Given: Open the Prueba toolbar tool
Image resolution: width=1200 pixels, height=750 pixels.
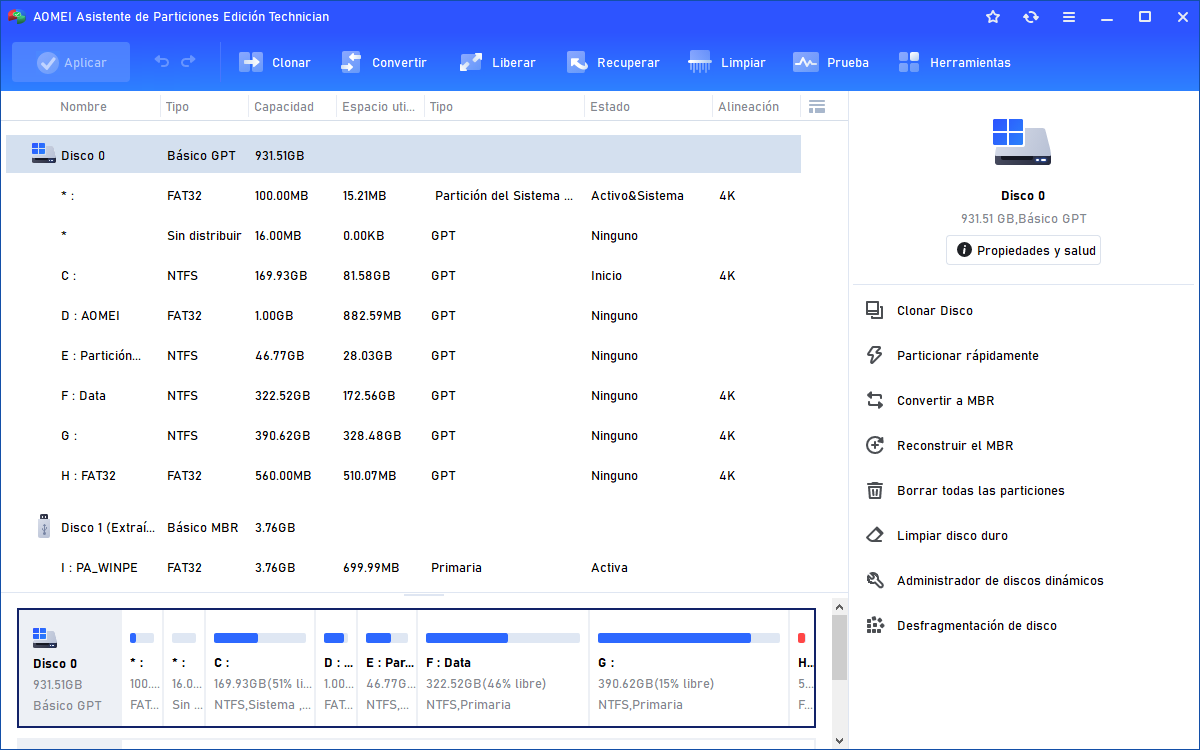Looking at the screenshot, I should (831, 62).
